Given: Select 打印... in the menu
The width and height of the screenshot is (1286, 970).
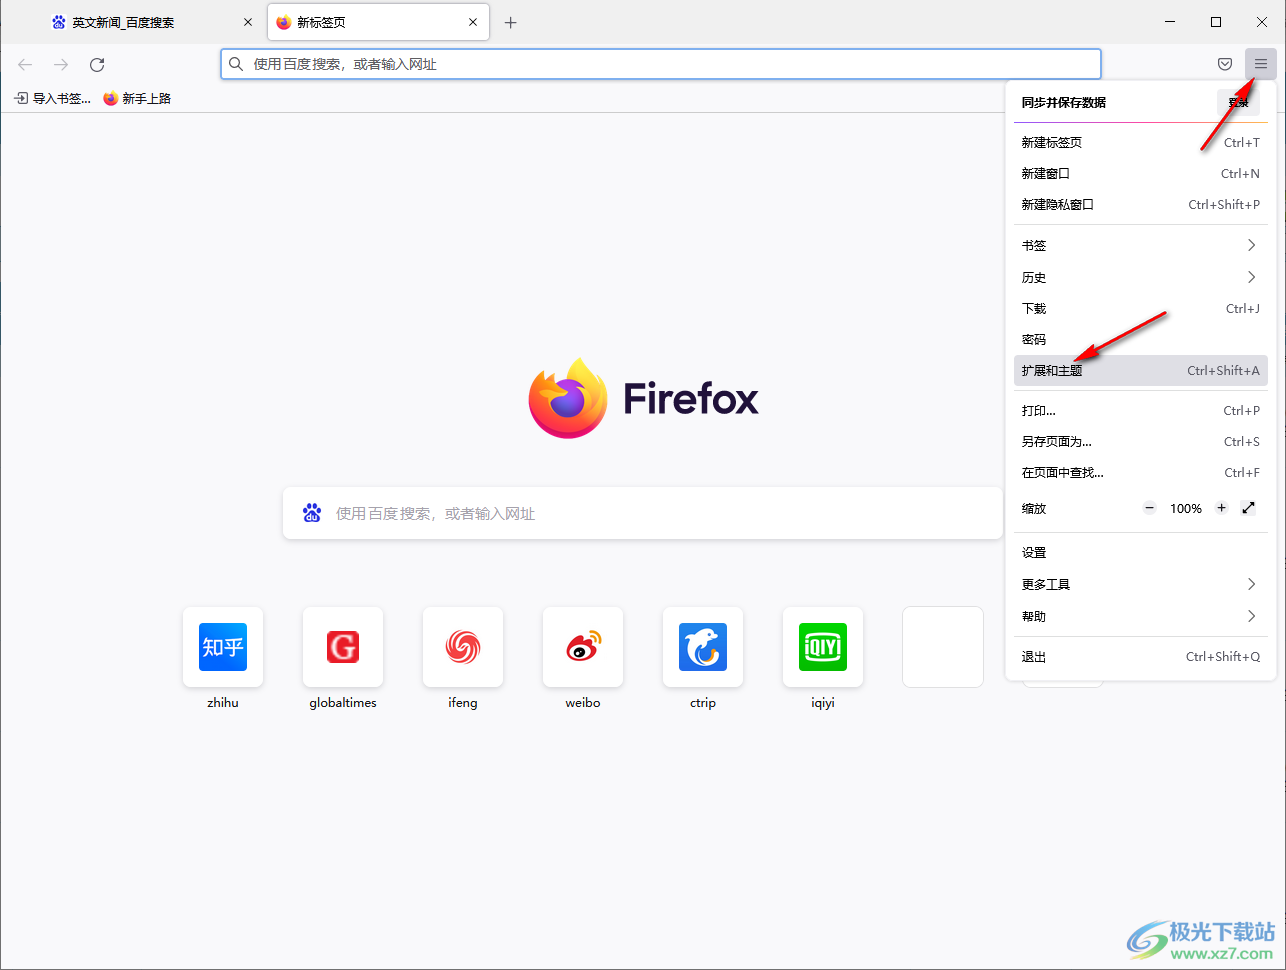Looking at the screenshot, I should [1141, 410].
